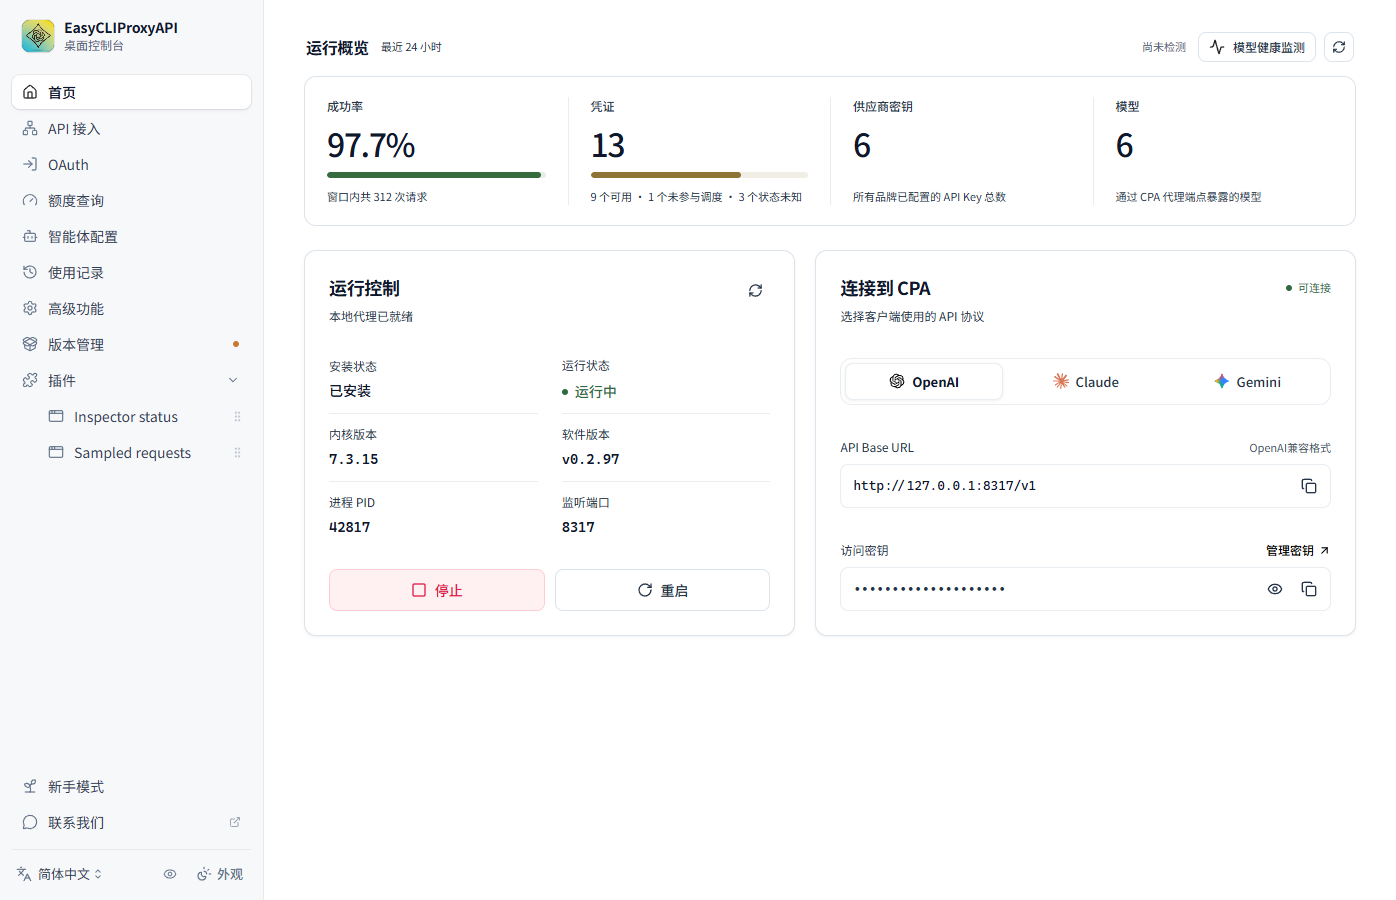Viewport: 1396px width, 900px height.
Task: Open 联系我们 contact link
Action: (x=131, y=822)
